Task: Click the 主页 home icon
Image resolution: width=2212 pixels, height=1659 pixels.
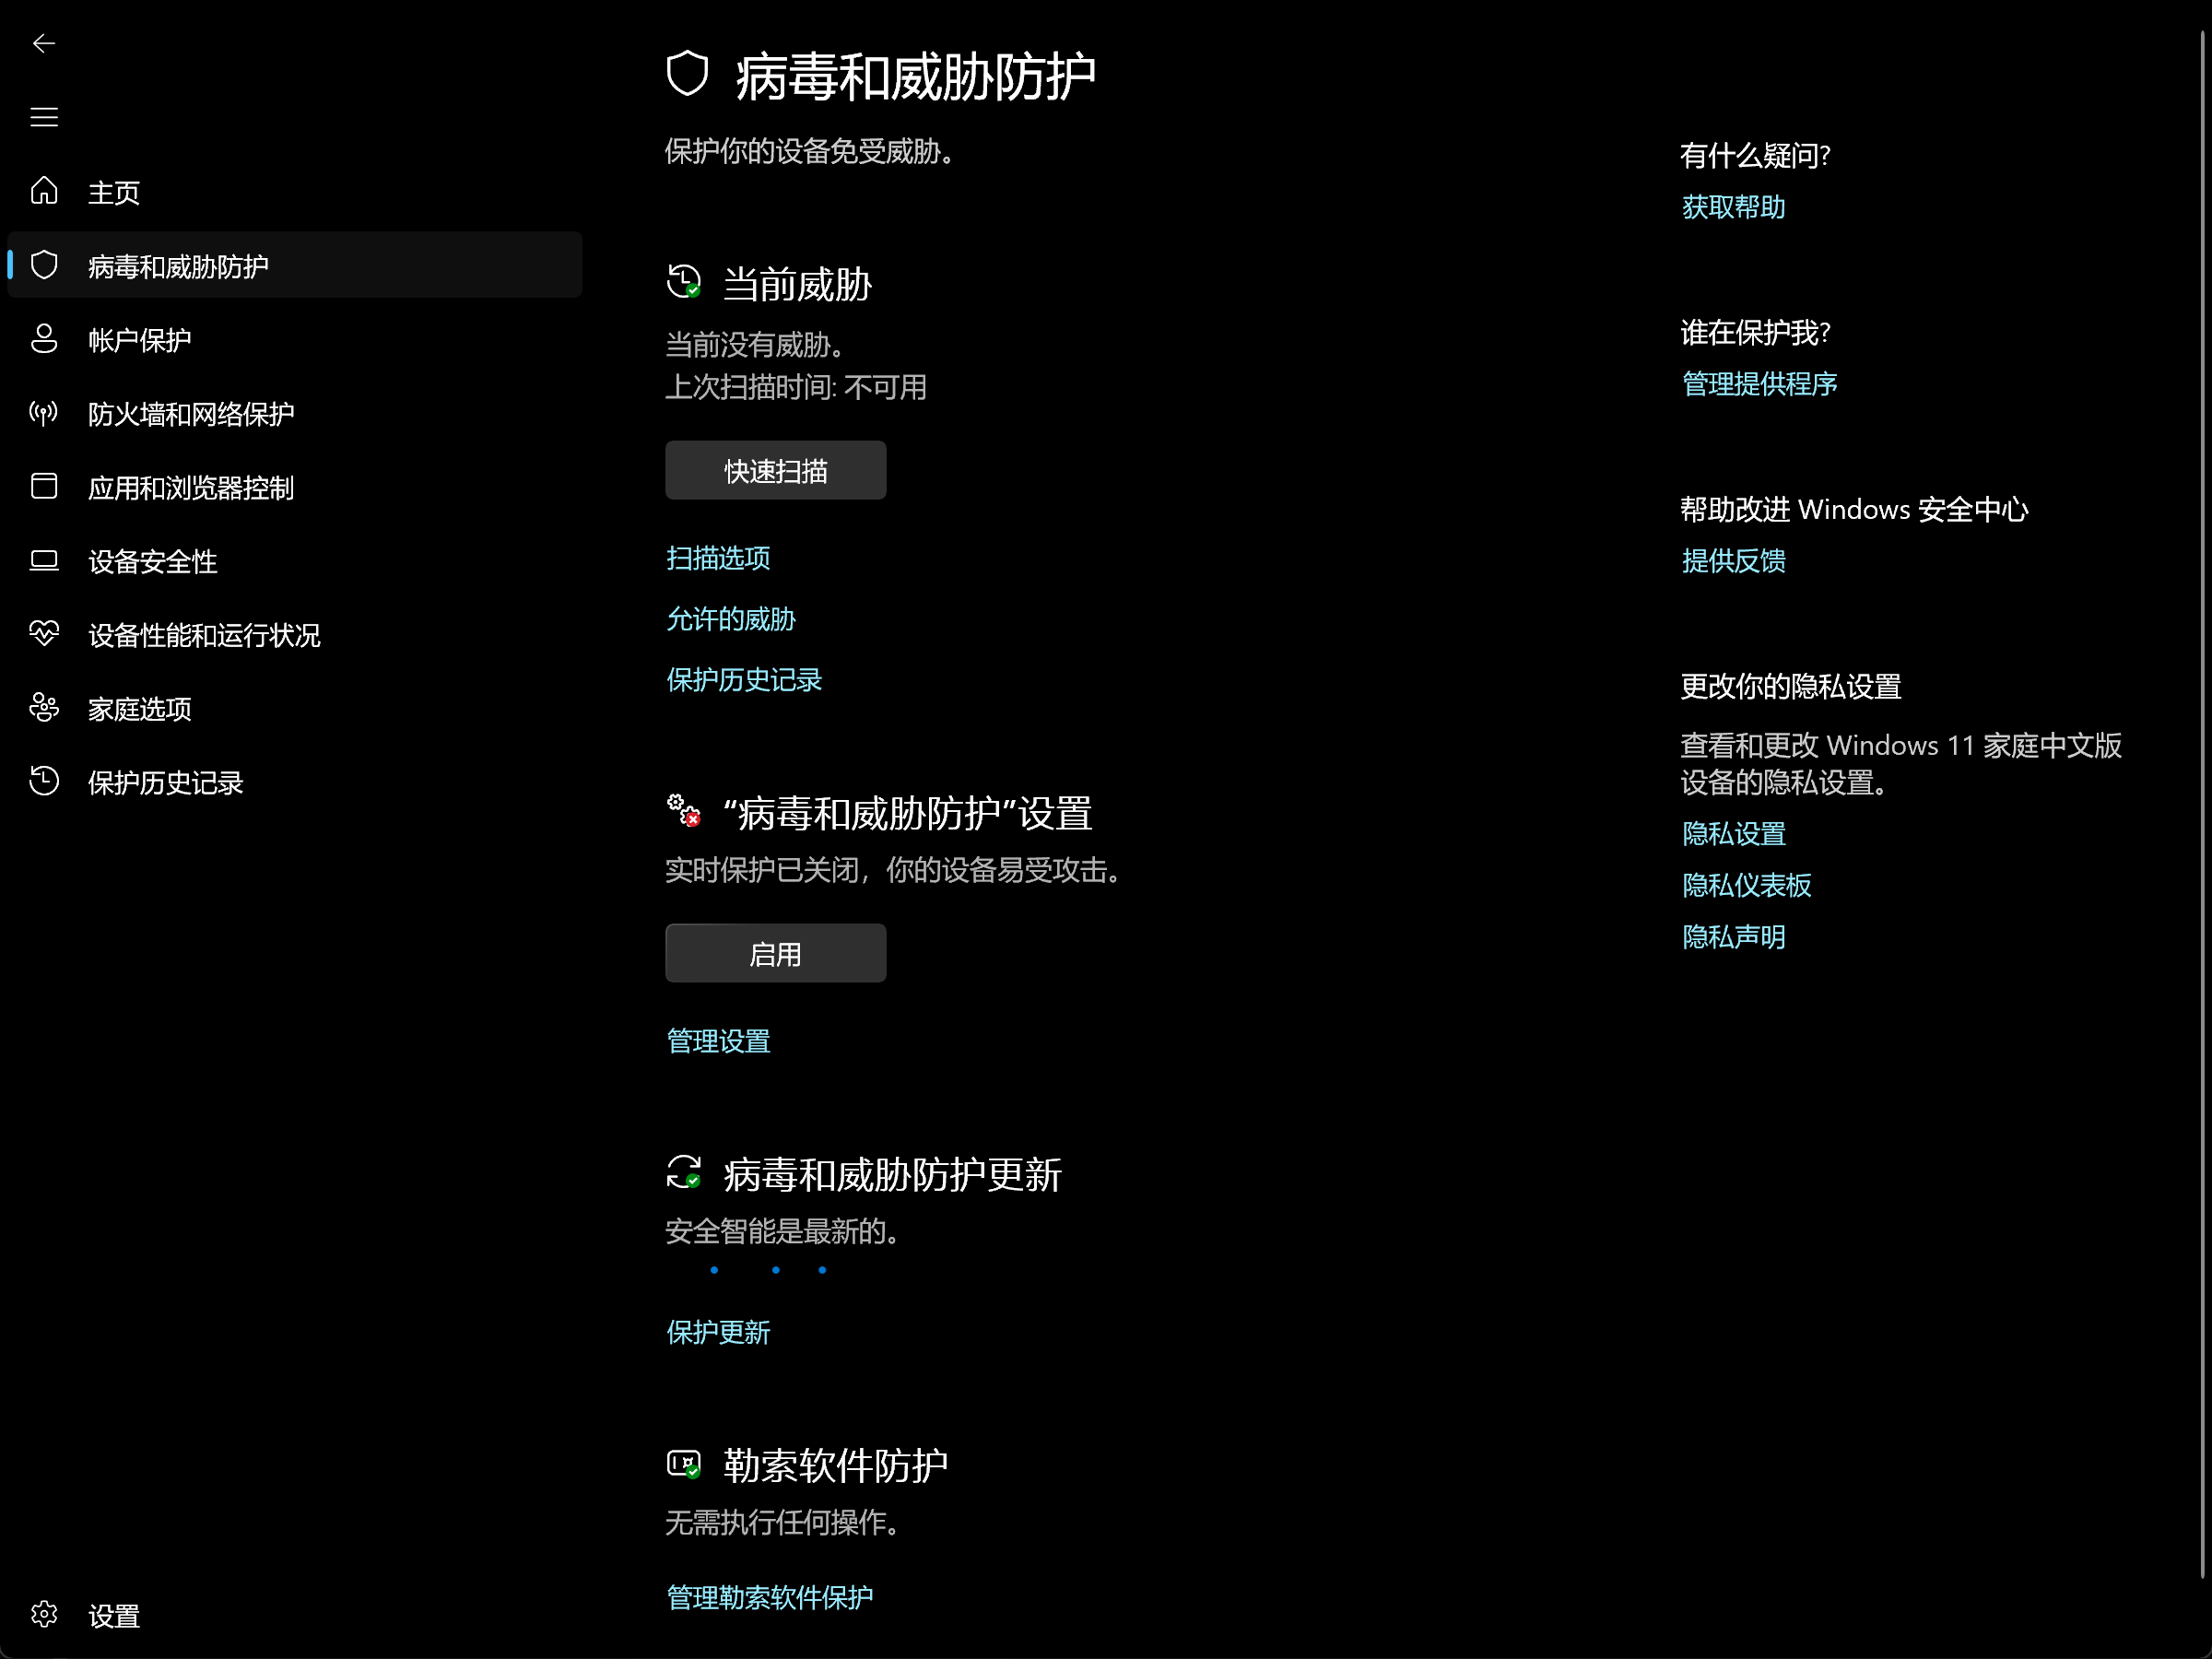Action: coord(43,190)
